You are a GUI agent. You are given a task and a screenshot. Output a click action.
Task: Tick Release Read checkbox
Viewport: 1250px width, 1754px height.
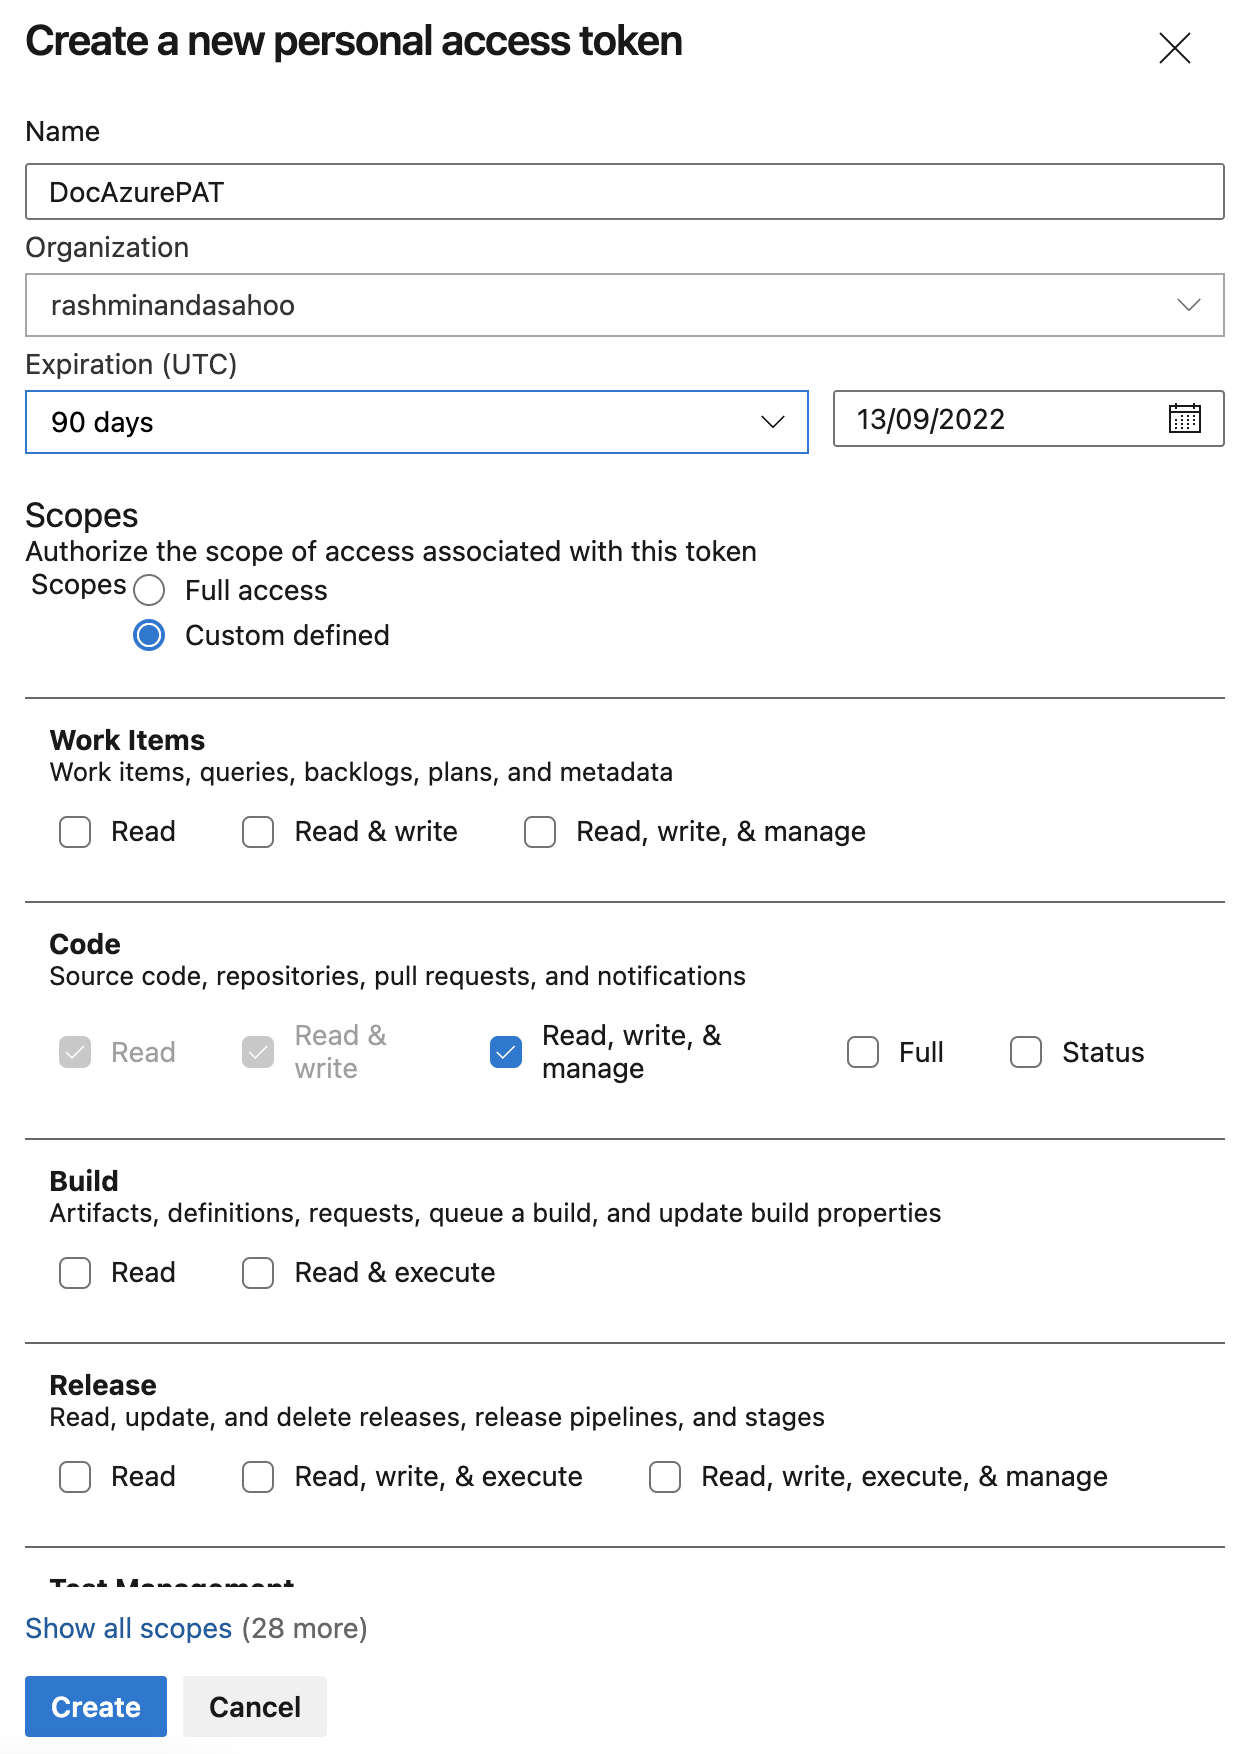tap(75, 1477)
